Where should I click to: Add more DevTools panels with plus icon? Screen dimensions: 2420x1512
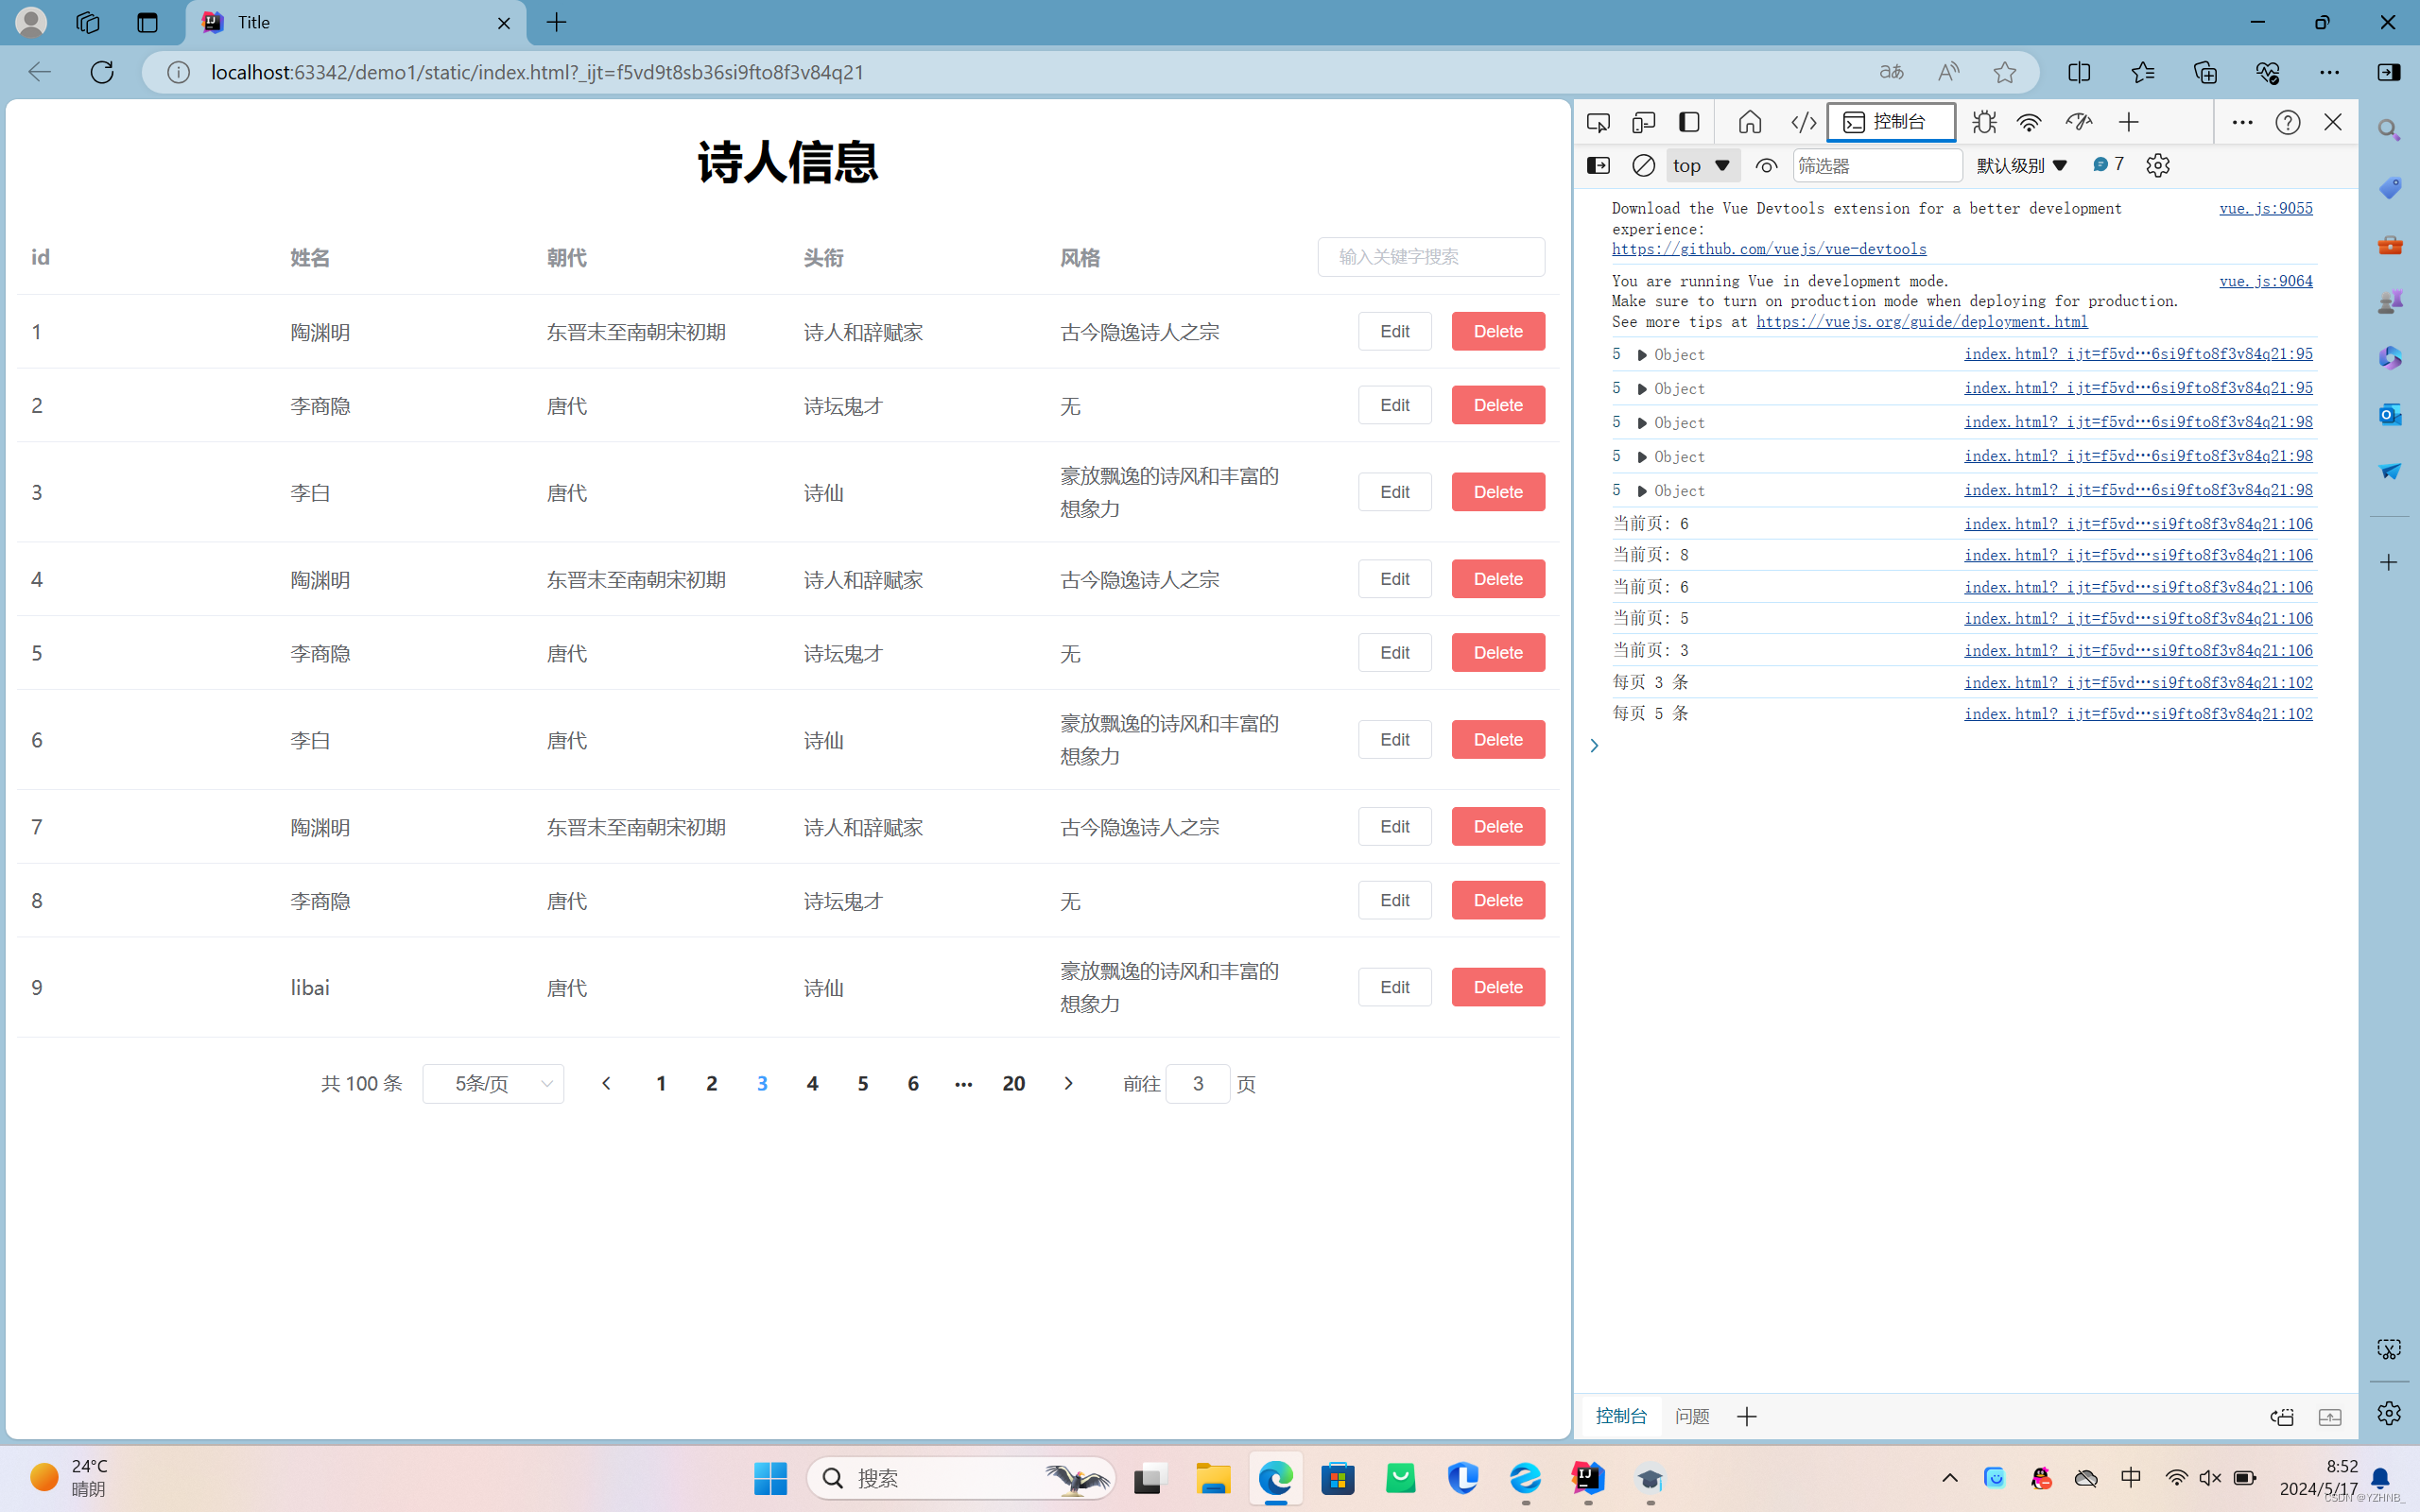pyautogui.click(x=2128, y=121)
